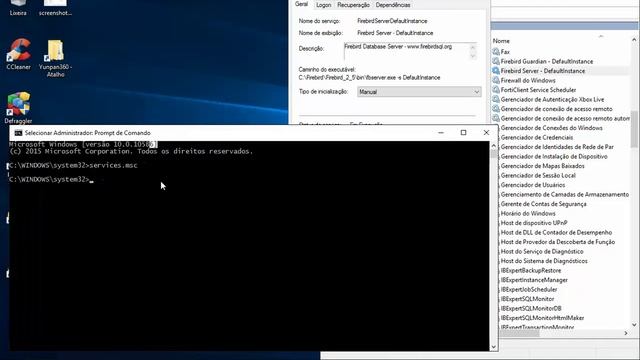Screen dimensions: 640x360
Task: Select Gerenciador de Autenticação Xbox Live
Action: pyautogui.click(x=552, y=100)
